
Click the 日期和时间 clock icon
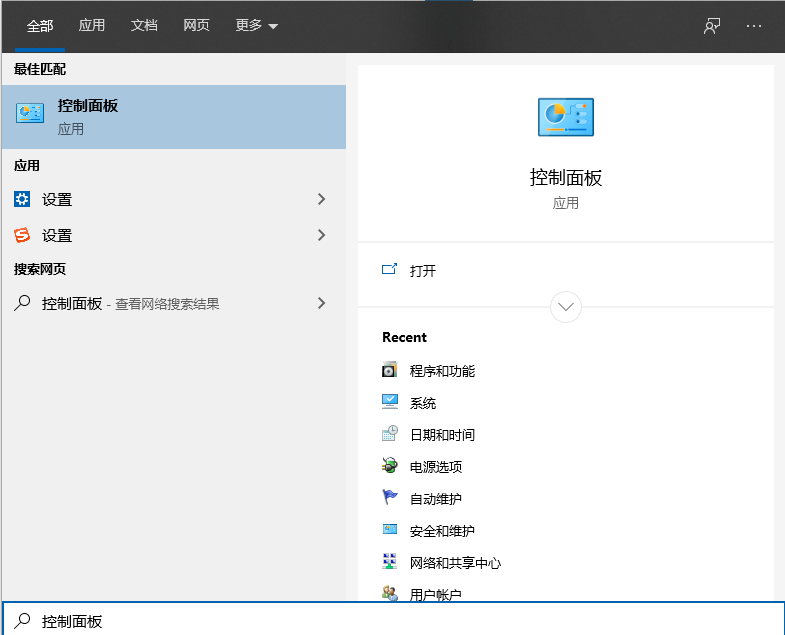[x=389, y=434]
